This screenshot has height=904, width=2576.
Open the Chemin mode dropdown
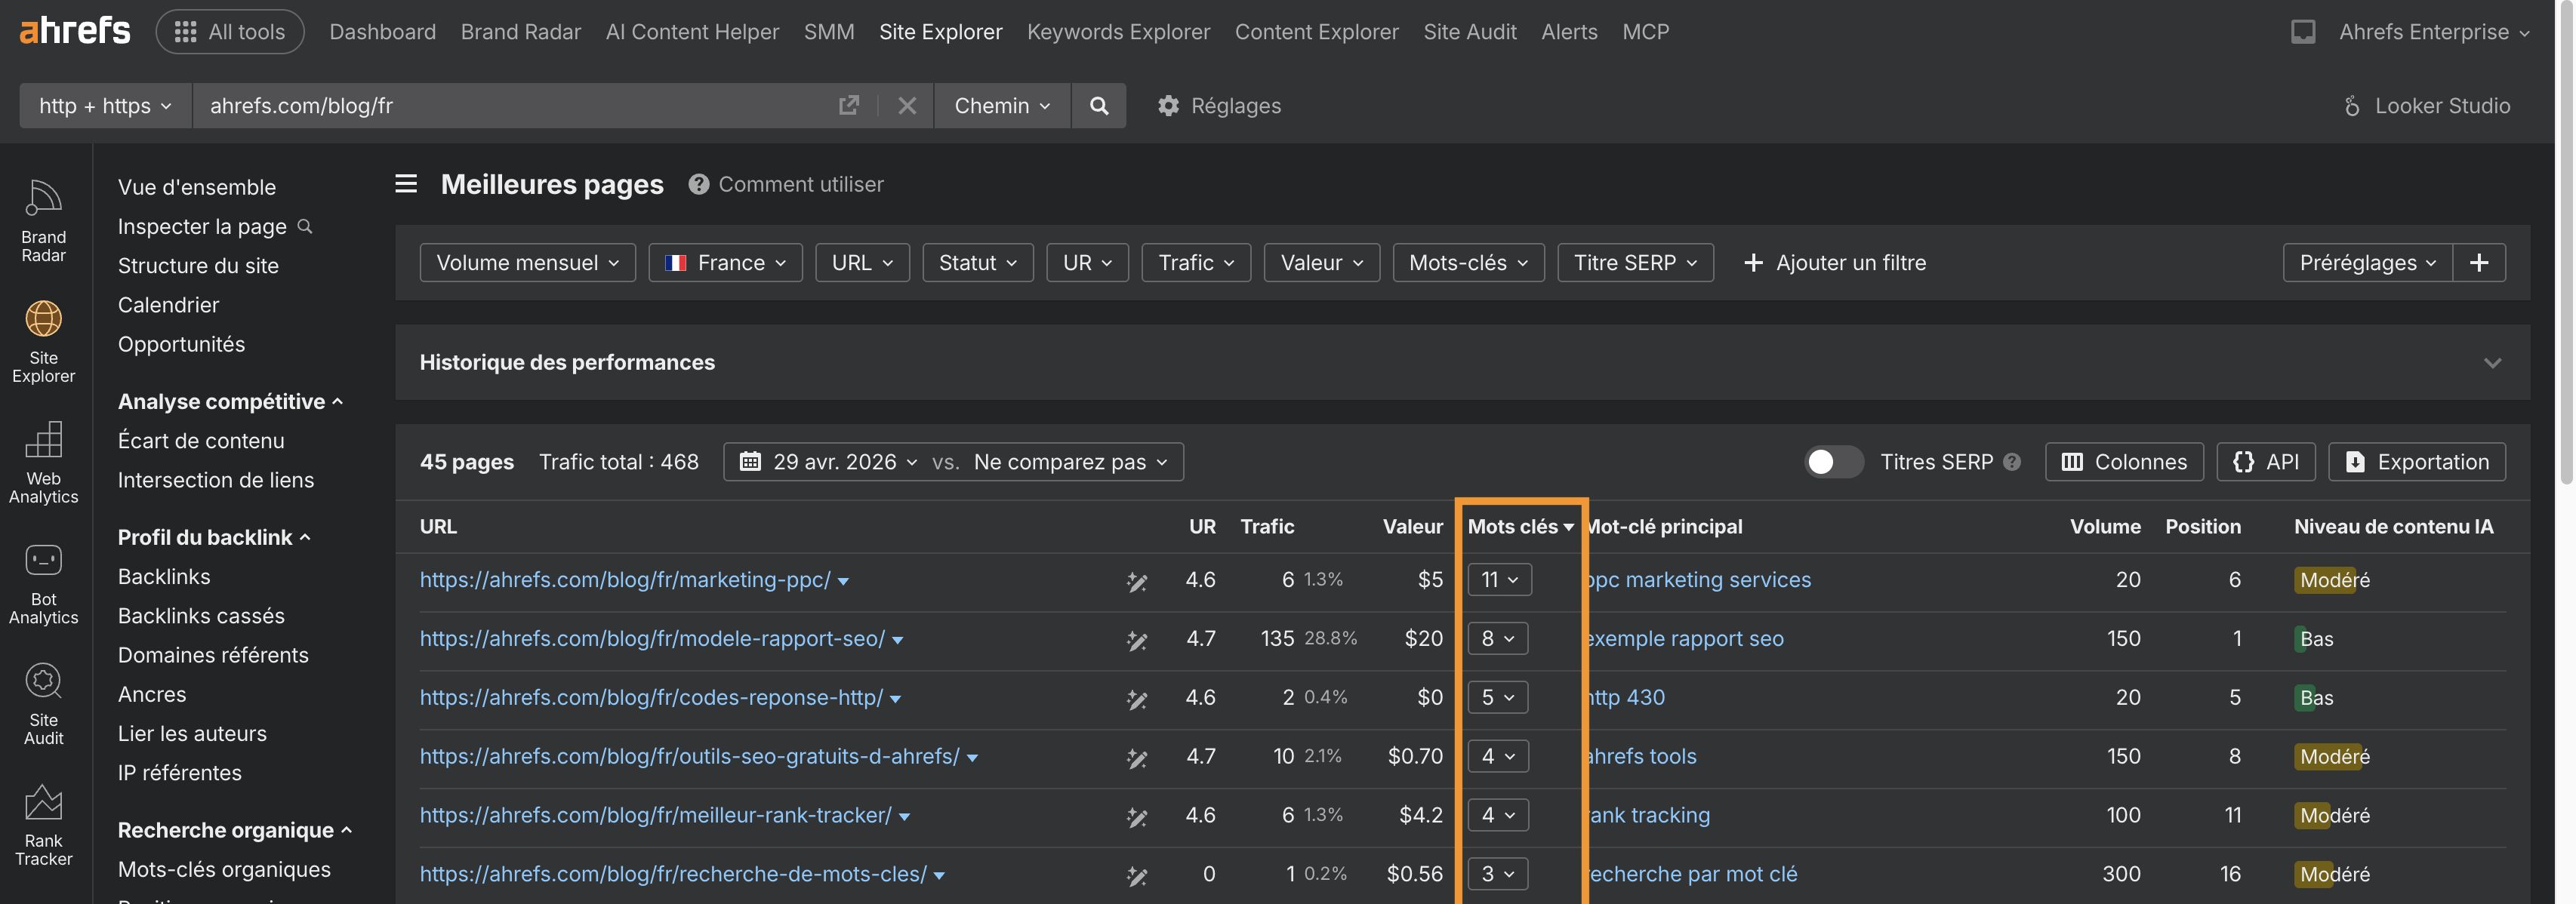click(1002, 105)
